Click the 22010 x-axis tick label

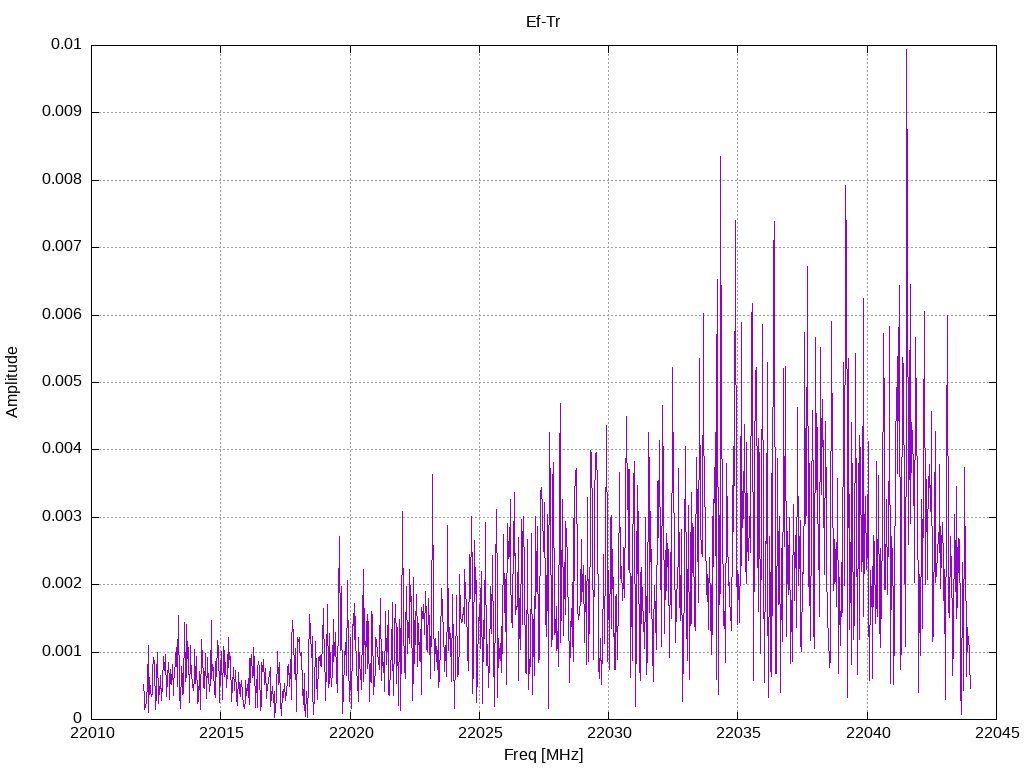tap(92, 733)
